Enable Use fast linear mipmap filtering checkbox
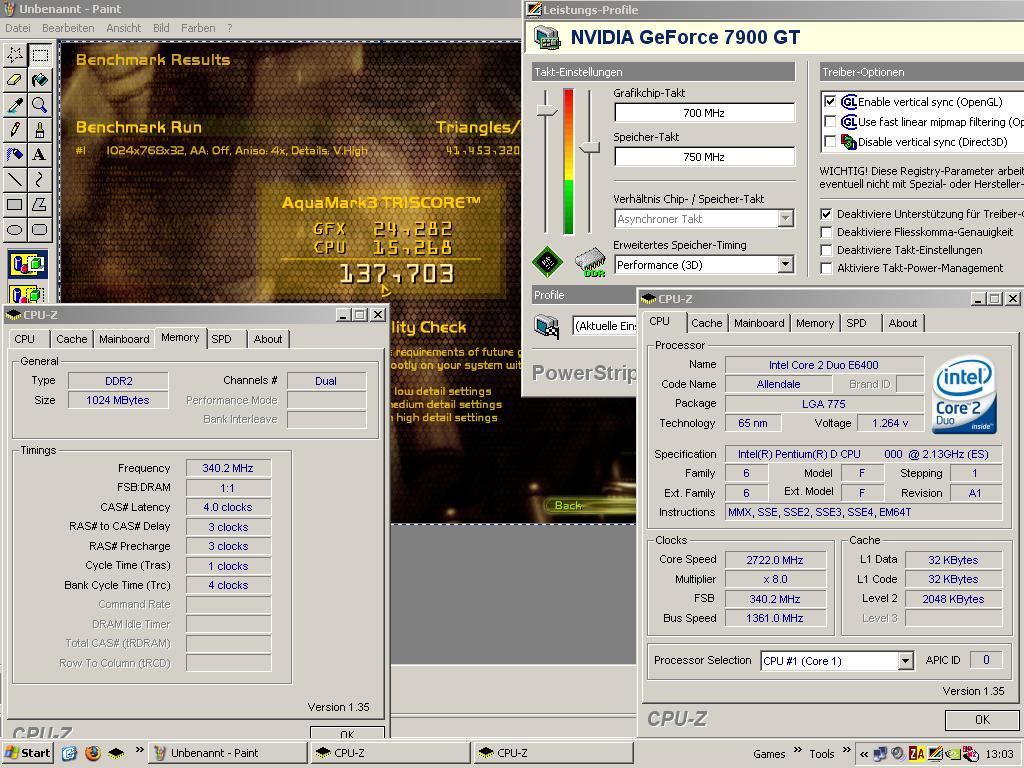Image resolution: width=1024 pixels, height=768 pixels. [830, 121]
